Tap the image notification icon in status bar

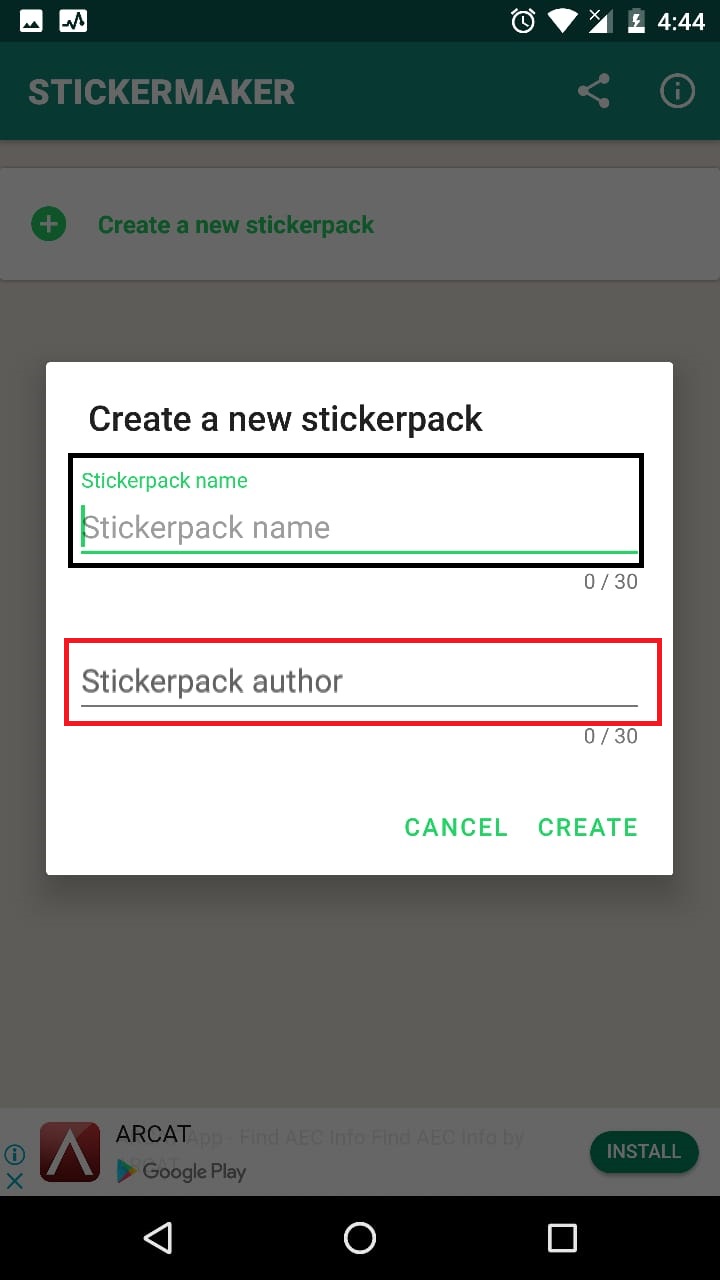[31, 21]
